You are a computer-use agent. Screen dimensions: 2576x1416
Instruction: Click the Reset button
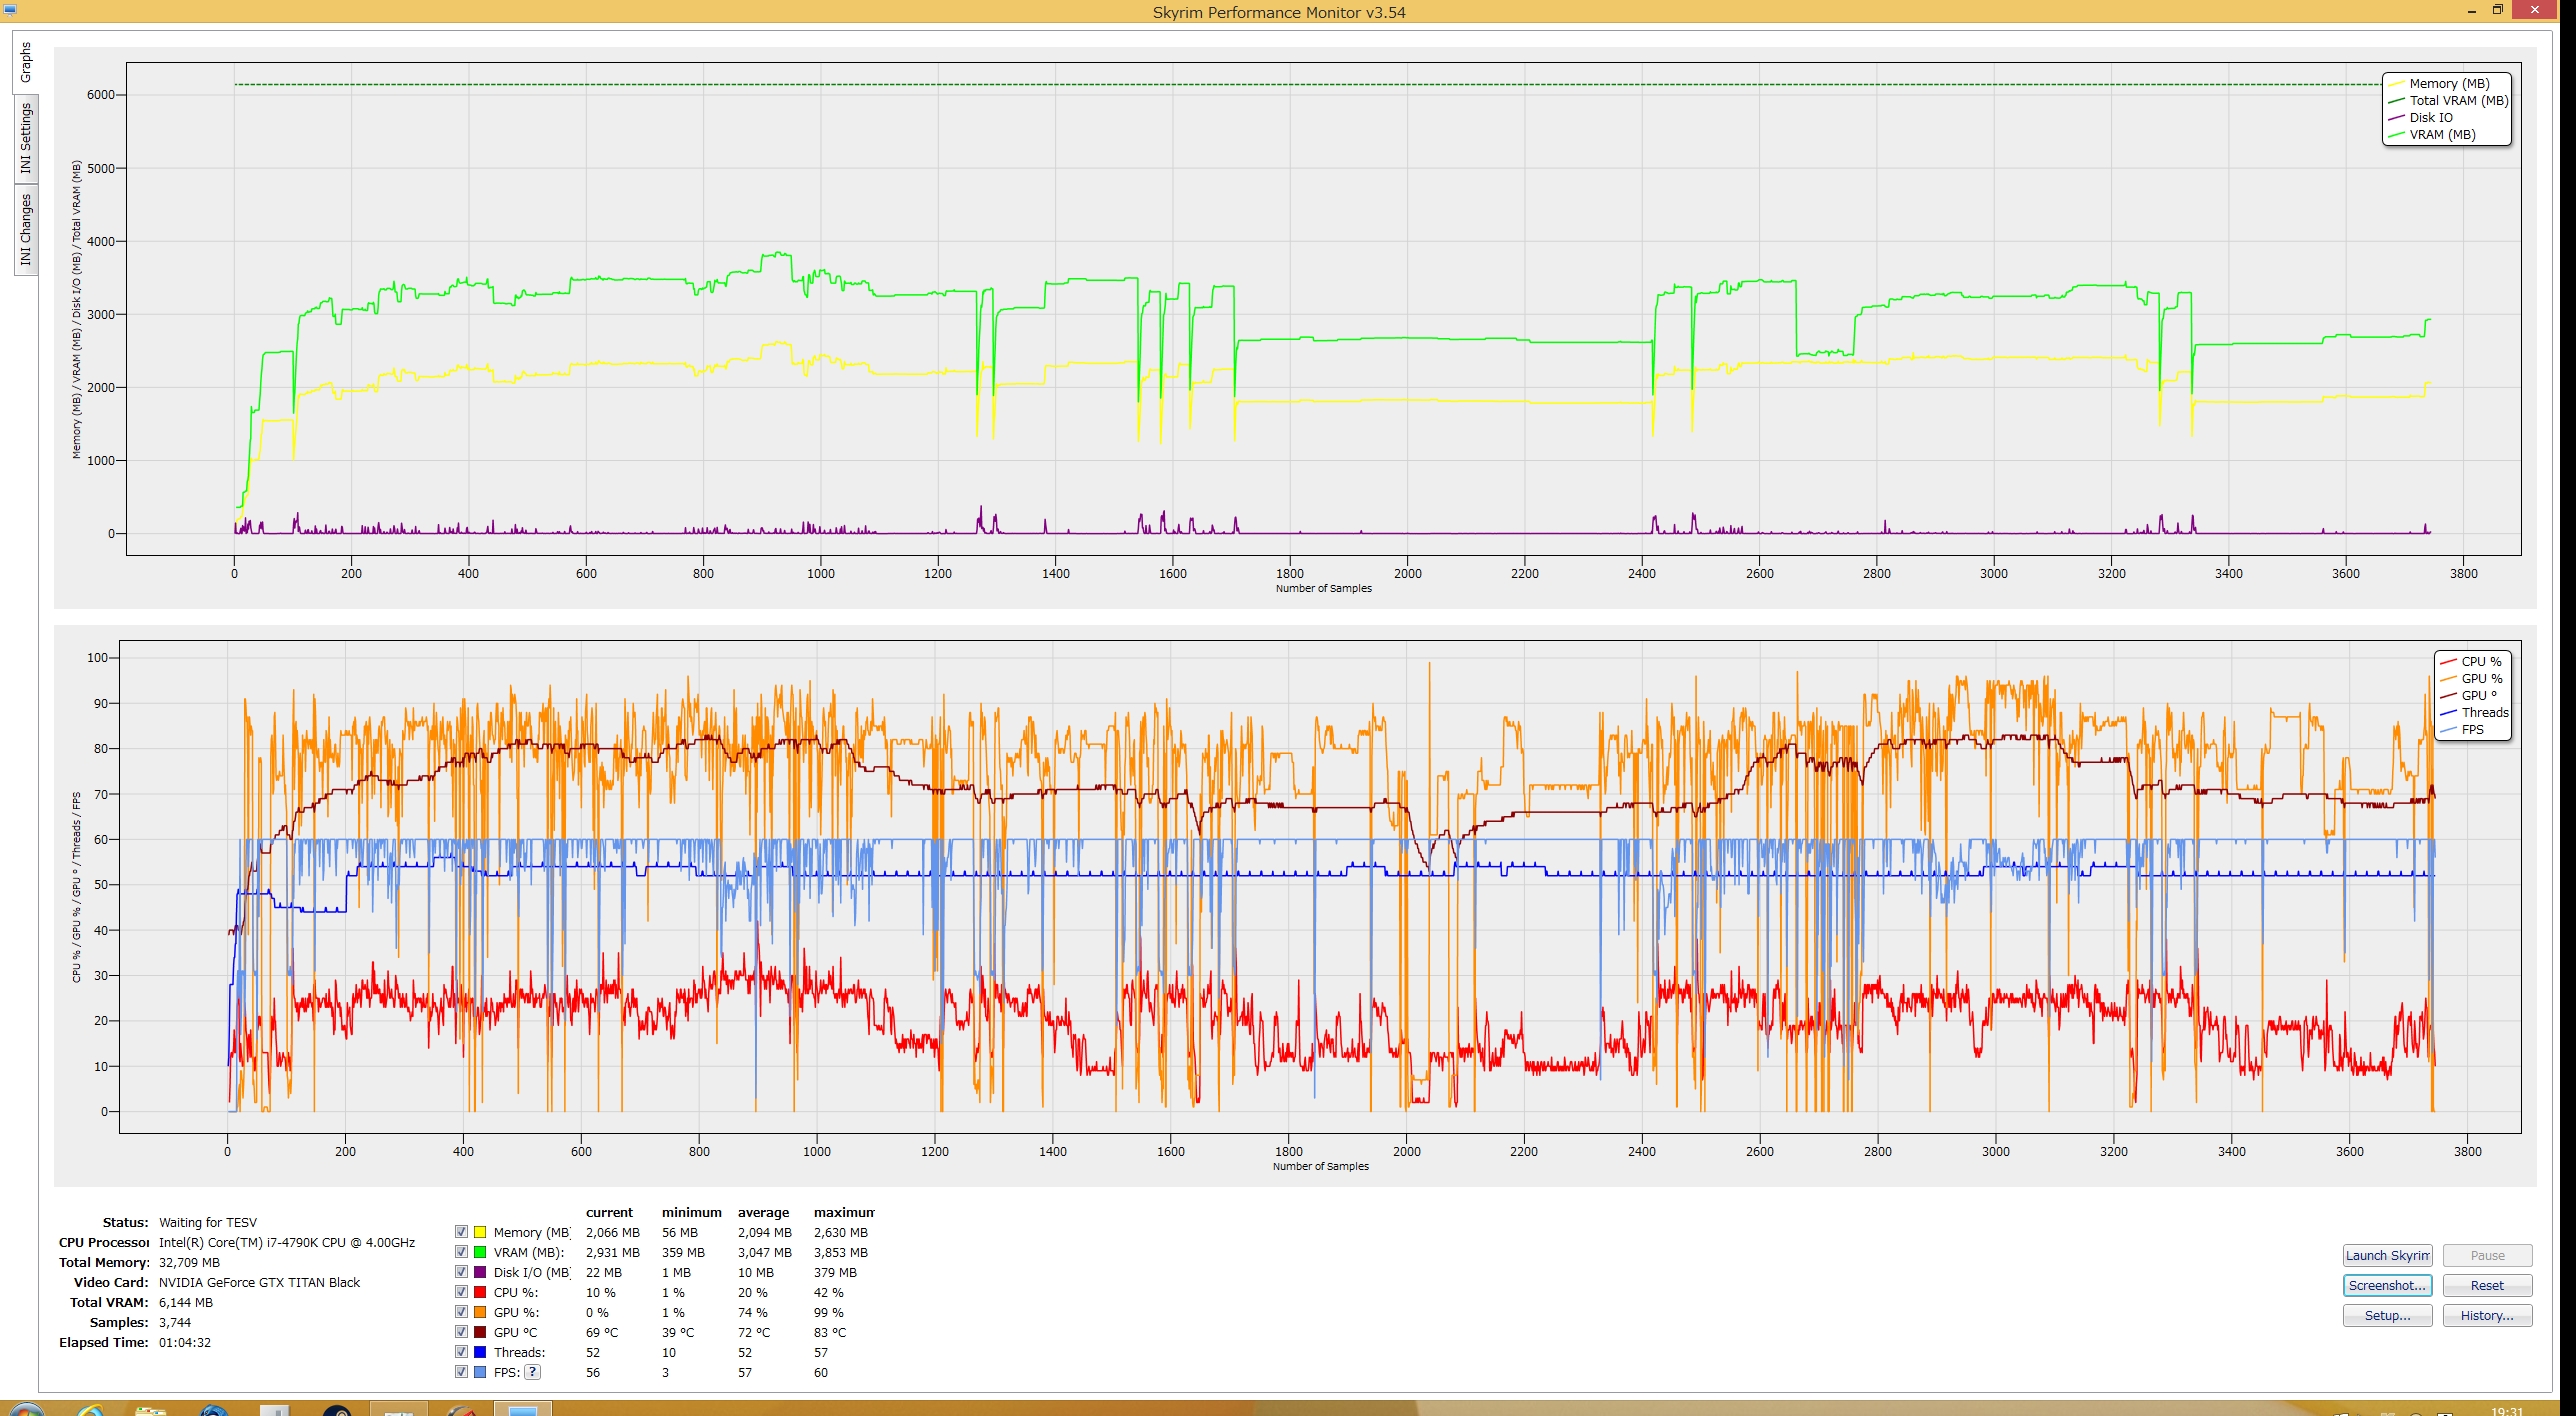2487,1285
